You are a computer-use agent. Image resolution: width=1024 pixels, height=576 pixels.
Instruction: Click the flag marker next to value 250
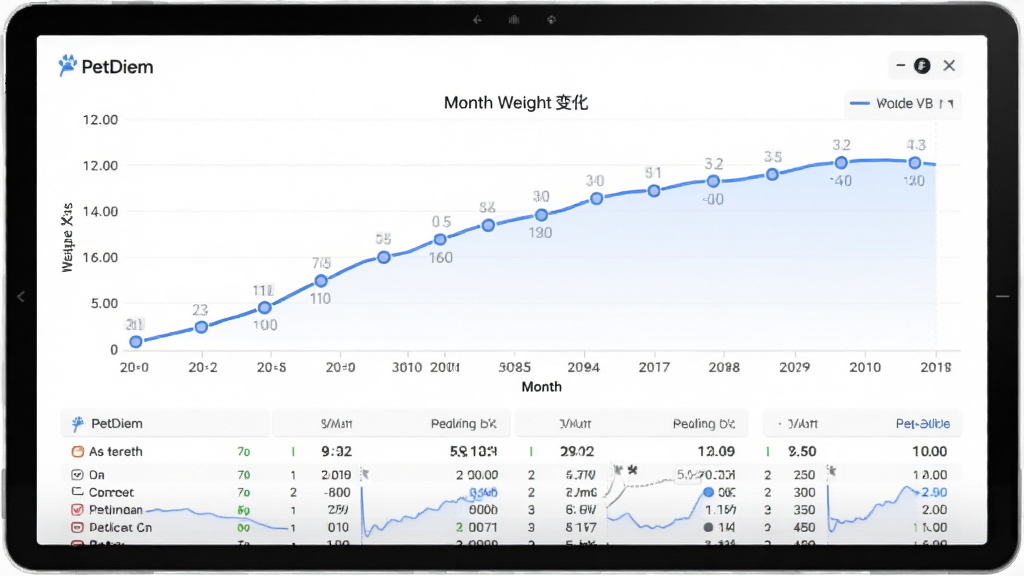[831, 470]
